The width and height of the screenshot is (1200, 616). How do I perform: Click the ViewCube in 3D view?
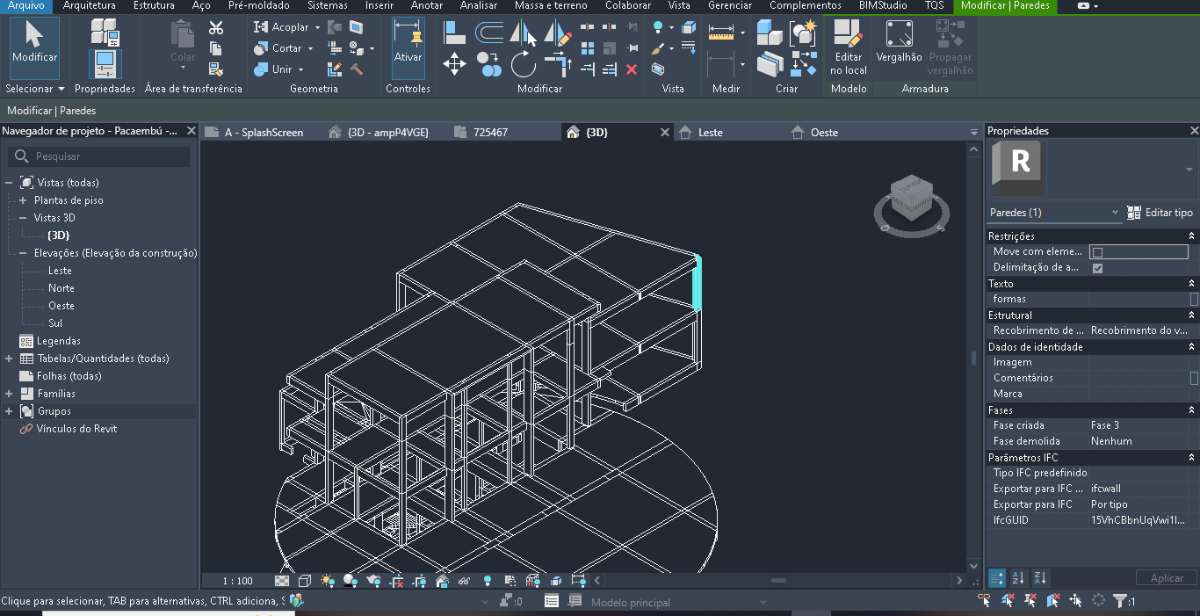pos(910,198)
